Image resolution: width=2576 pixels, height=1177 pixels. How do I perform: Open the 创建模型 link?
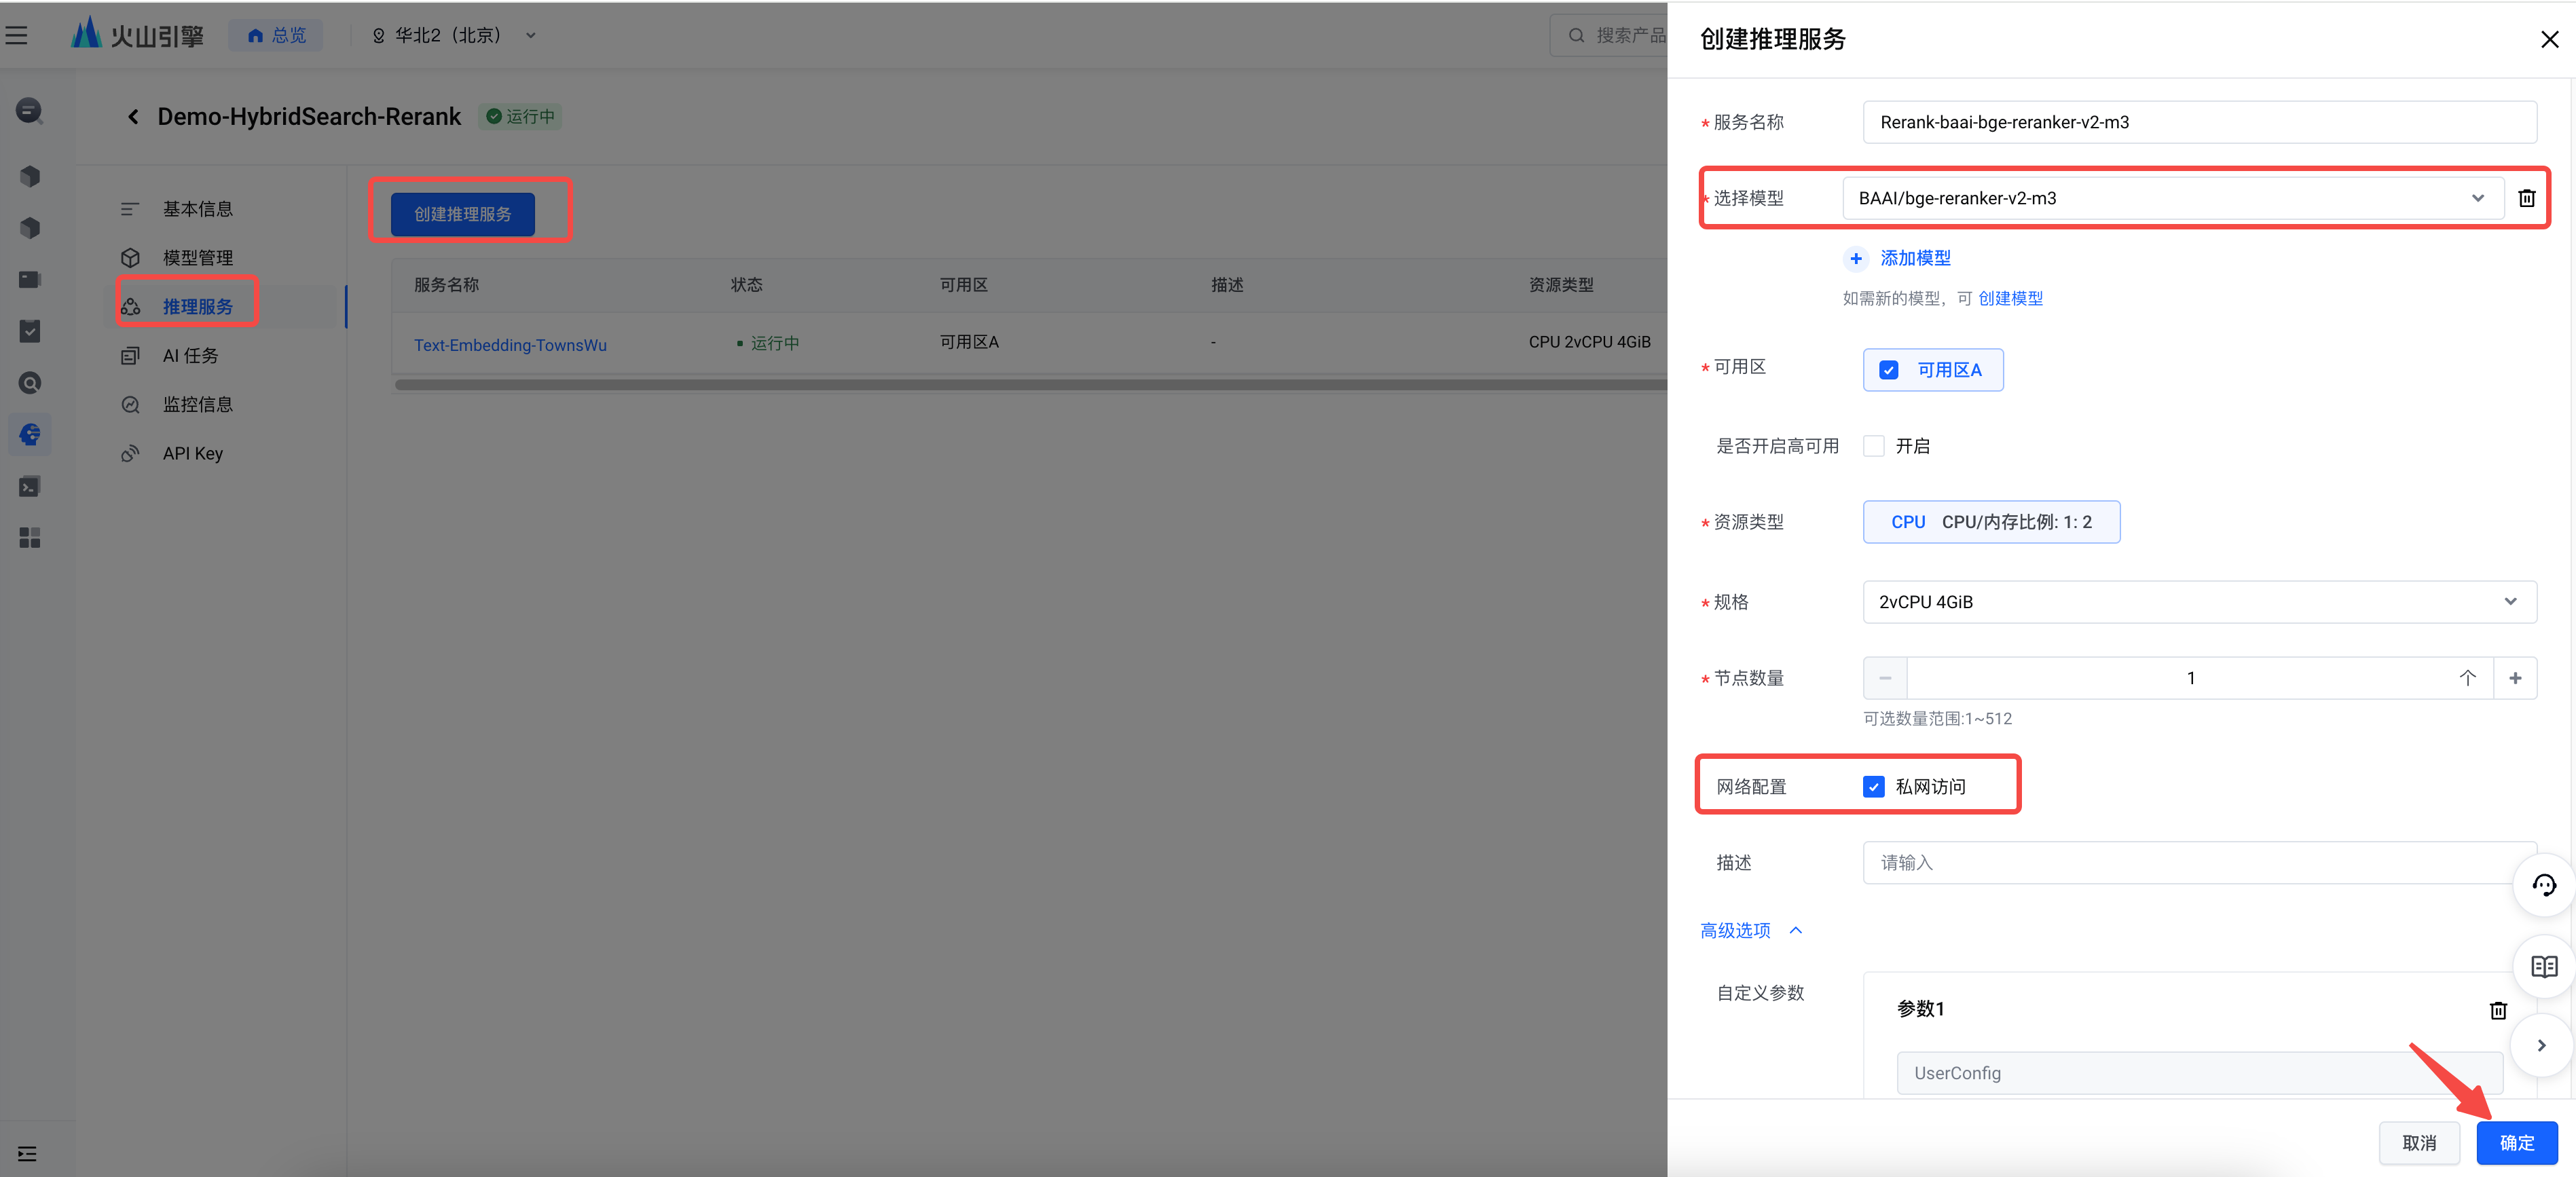2010,299
